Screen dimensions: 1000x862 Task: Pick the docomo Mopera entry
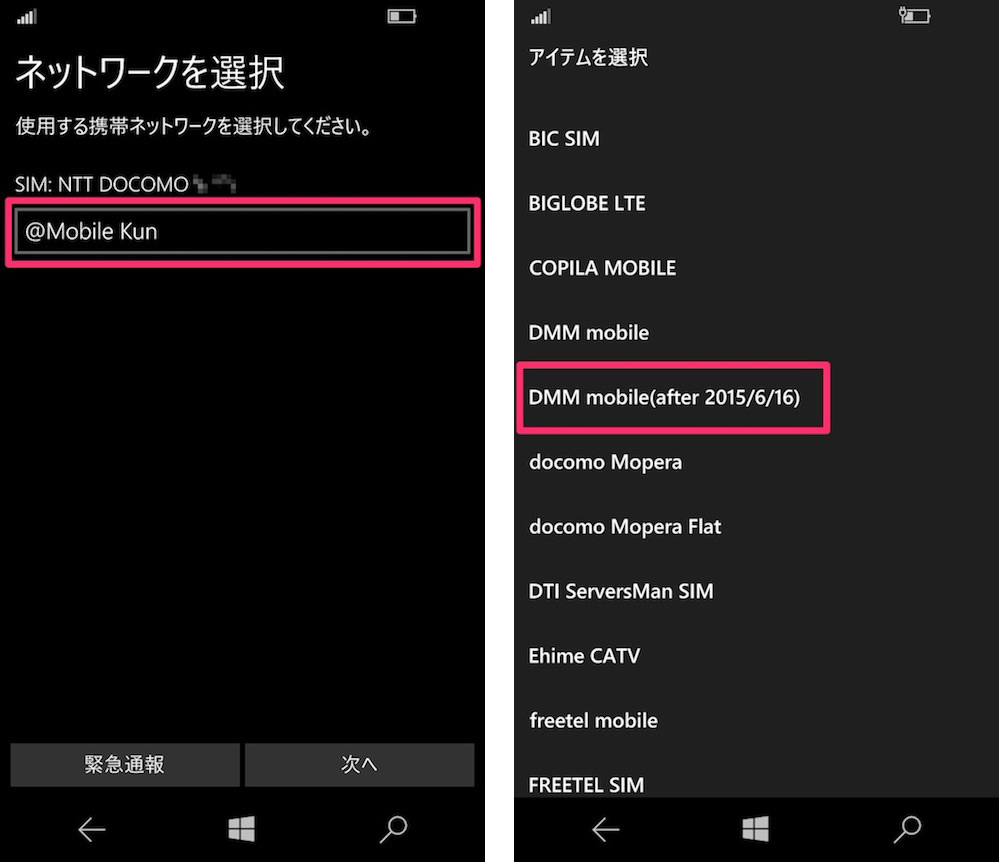pos(605,462)
